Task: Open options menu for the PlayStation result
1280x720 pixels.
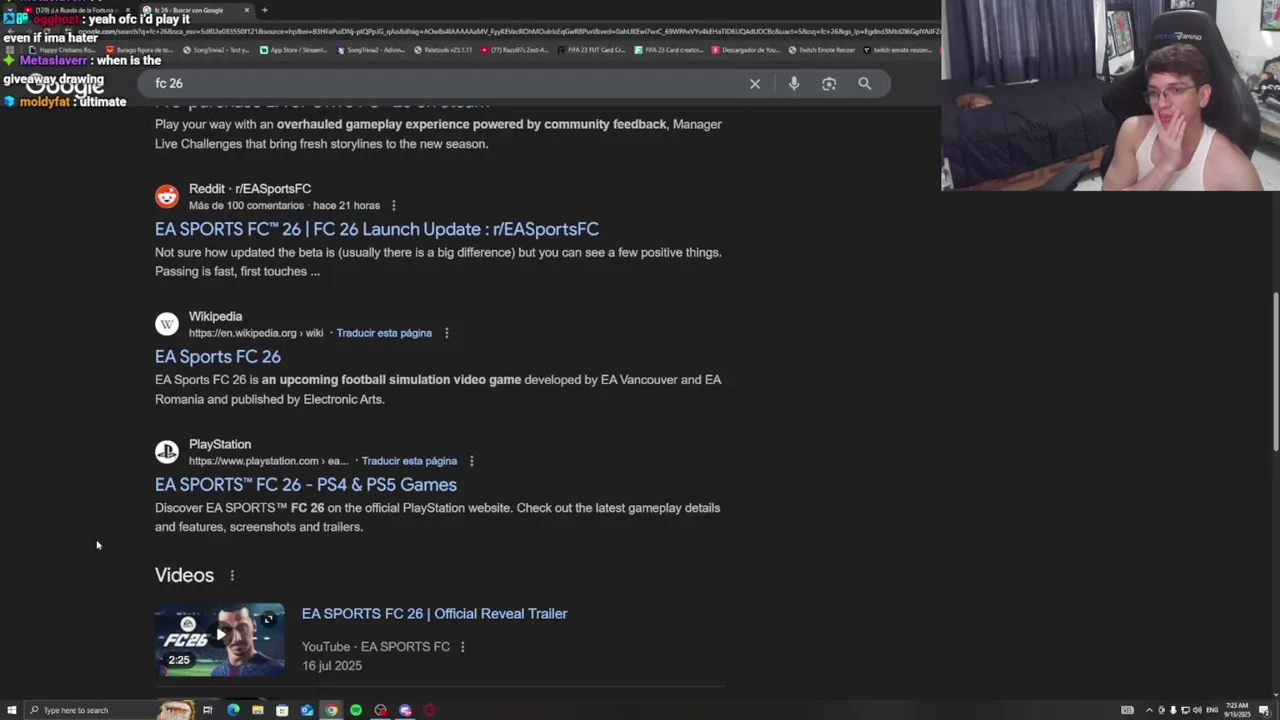Action: [471, 461]
